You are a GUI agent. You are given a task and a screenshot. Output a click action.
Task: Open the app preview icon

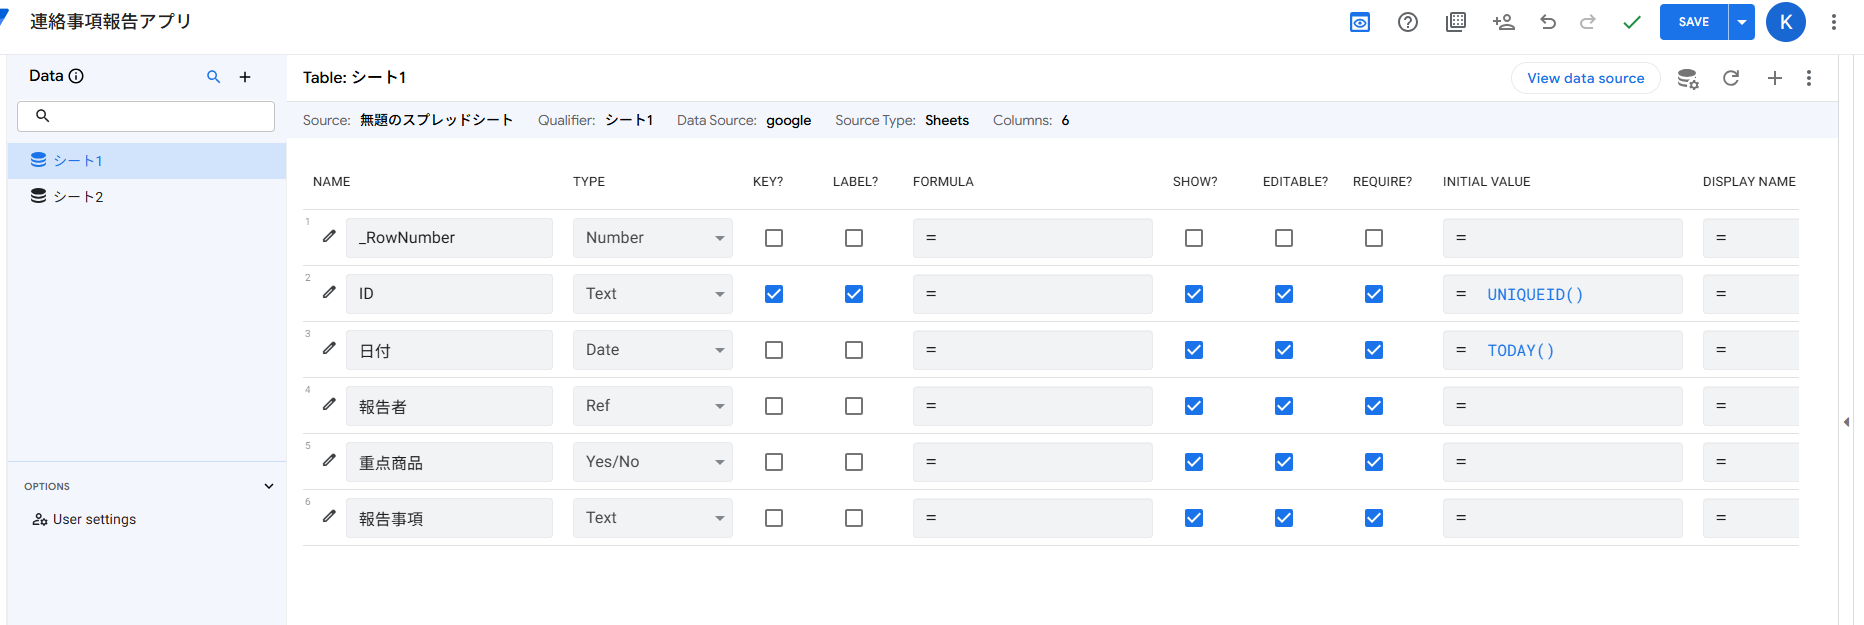tap(1360, 22)
